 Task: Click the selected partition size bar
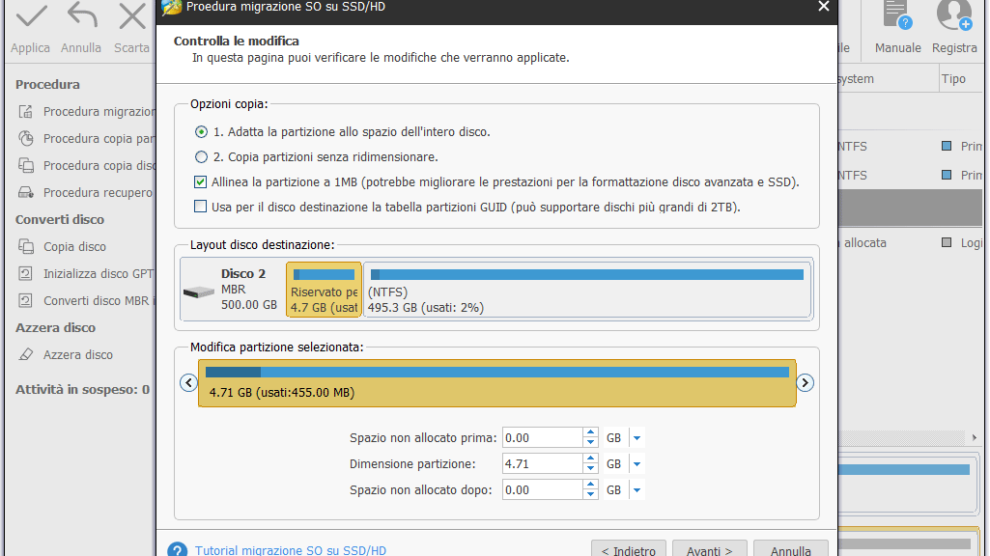[x=497, y=383]
